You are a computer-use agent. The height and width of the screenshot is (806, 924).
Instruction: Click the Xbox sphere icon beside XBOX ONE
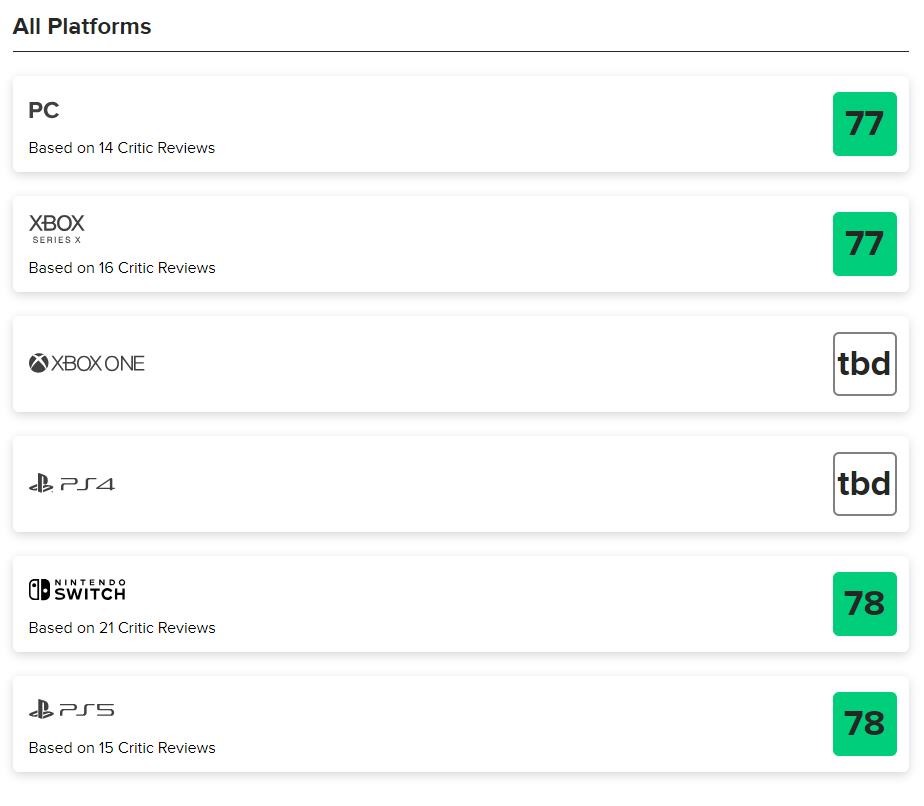click(x=38, y=364)
